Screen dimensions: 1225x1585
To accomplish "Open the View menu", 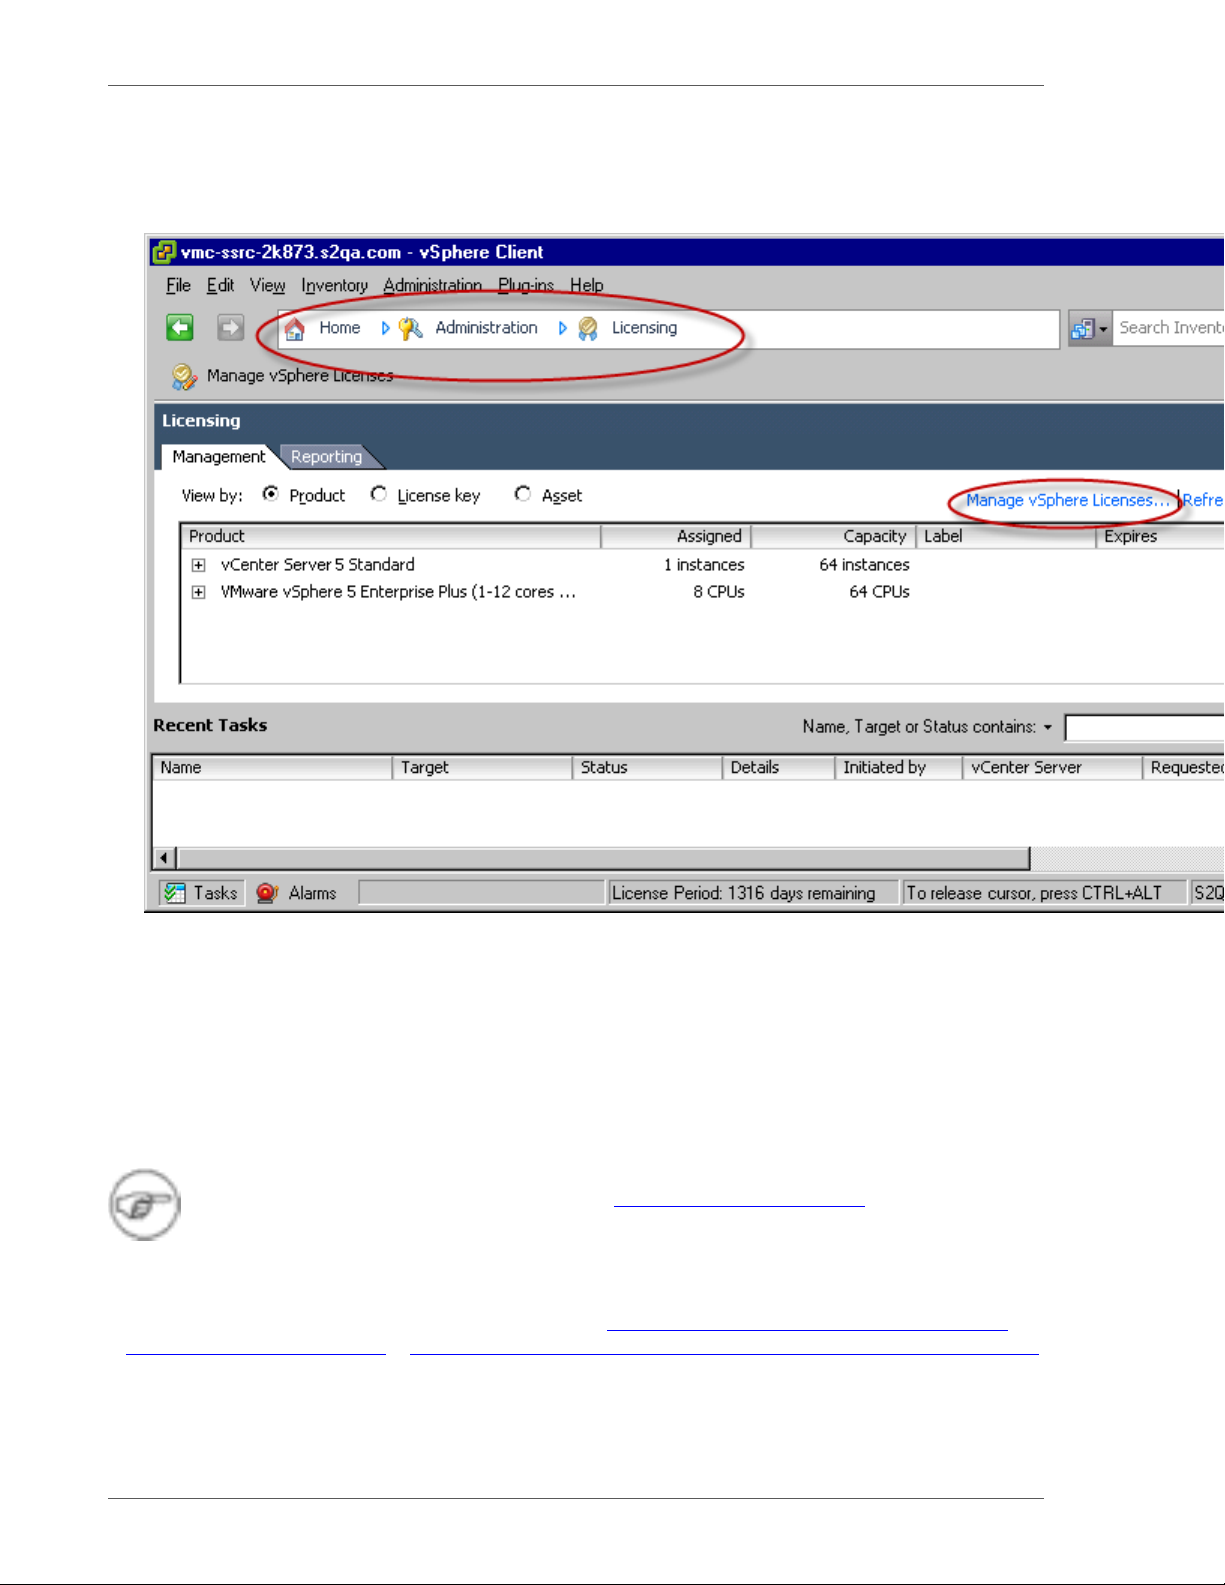I will [267, 285].
